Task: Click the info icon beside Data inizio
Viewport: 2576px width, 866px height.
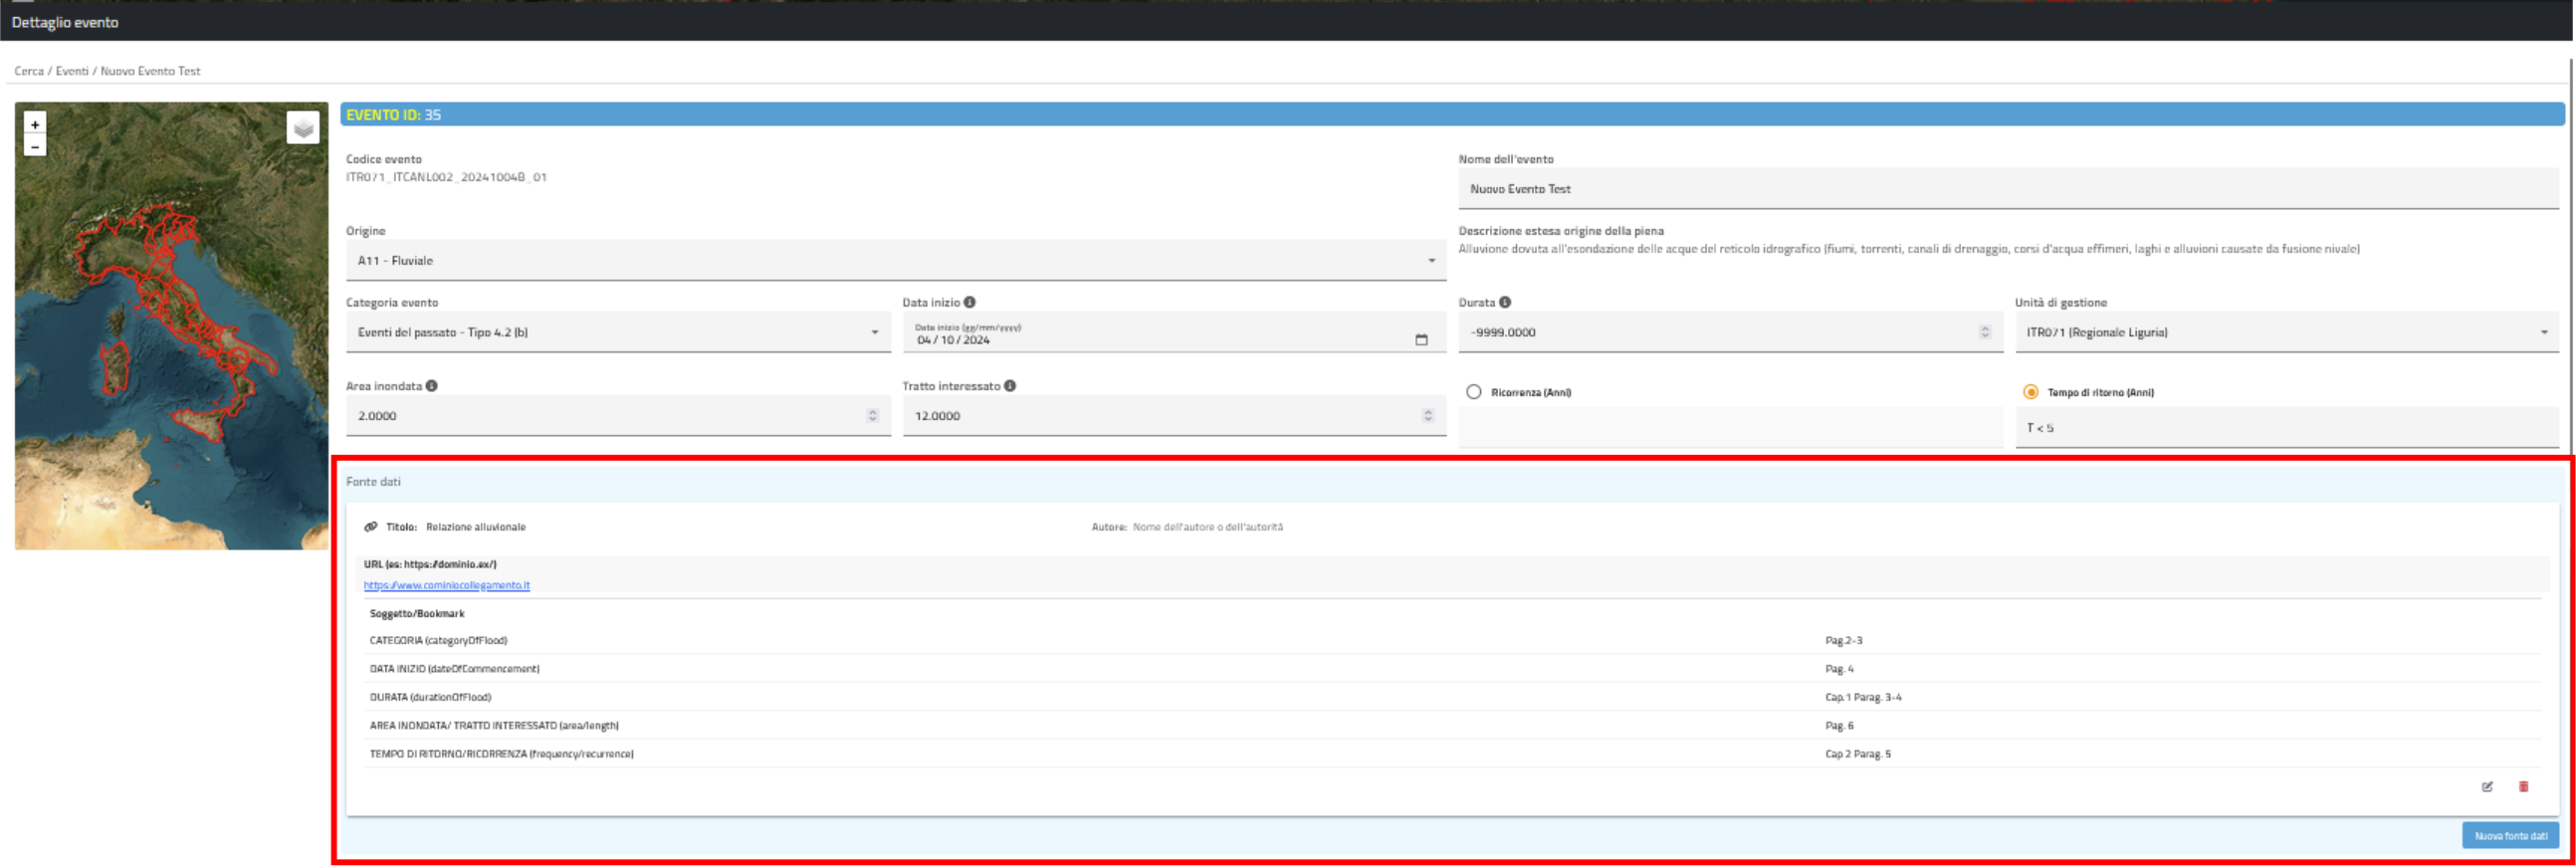Action: (970, 302)
